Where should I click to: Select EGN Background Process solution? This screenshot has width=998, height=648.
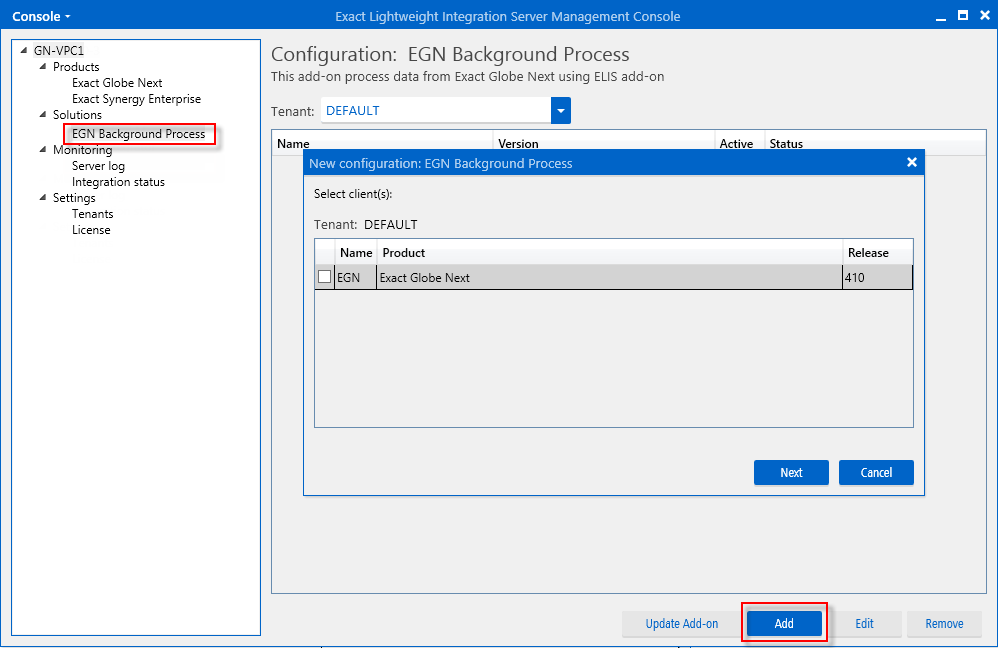[x=139, y=134]
